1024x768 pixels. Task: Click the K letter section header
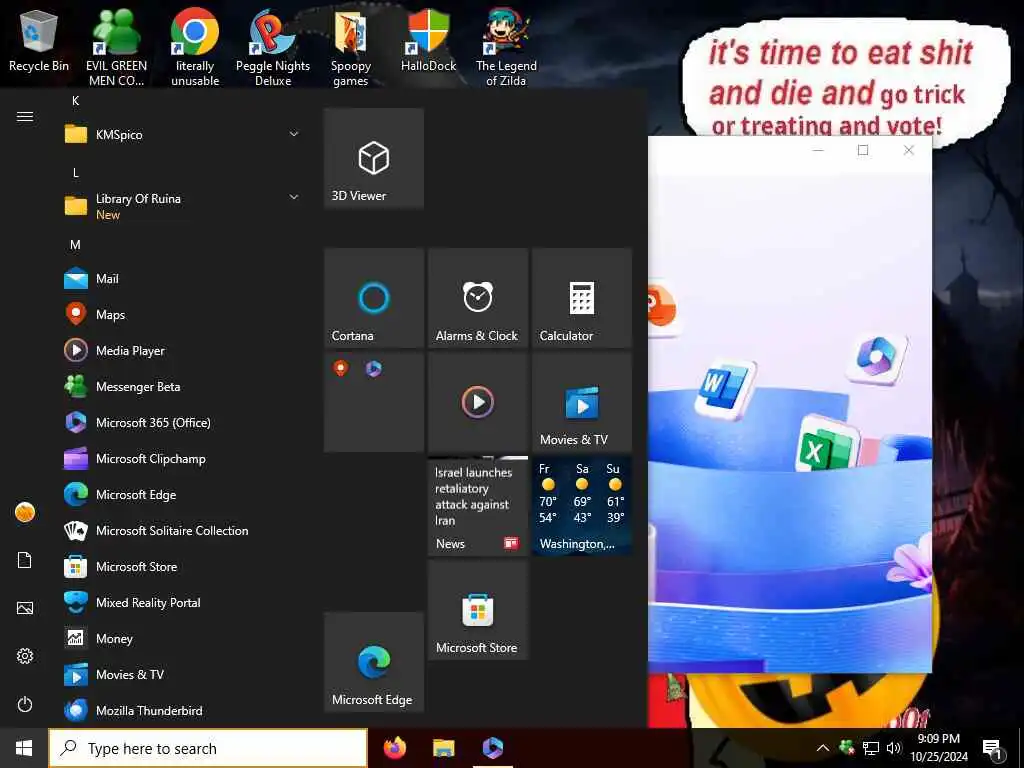click(76, 101)
